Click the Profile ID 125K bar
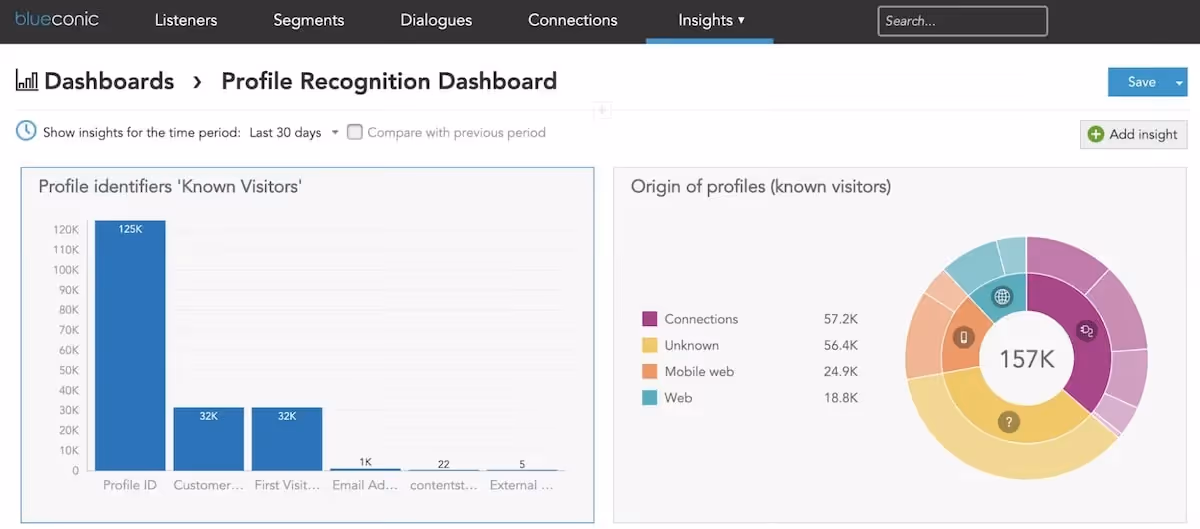Viewport: 1200px width, 529px height. click(x=130, y=345)
